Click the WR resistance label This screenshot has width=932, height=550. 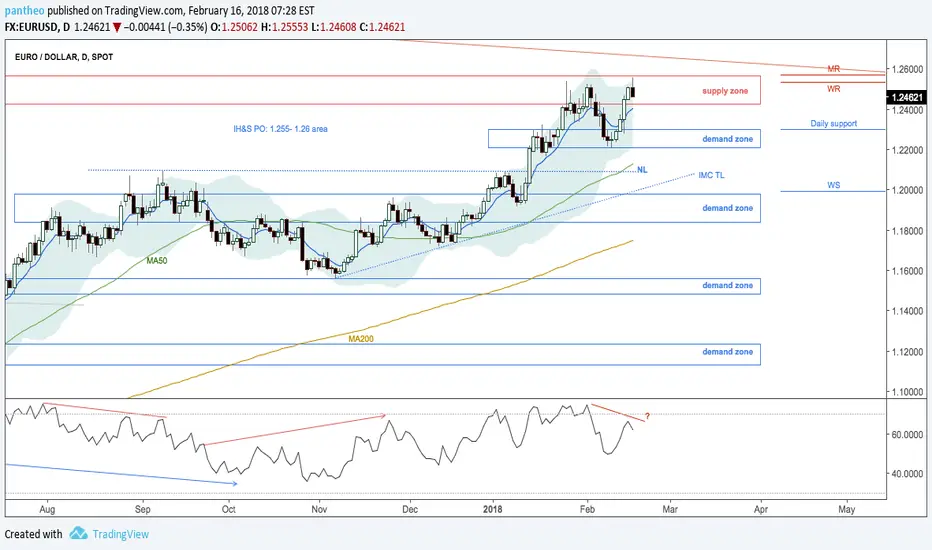pos(833,89)
